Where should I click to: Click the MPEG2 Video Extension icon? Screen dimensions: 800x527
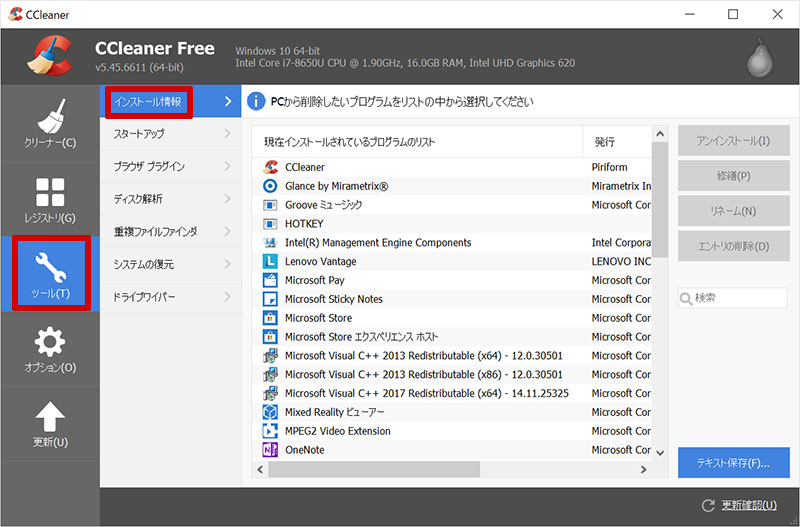coord(270,431)
